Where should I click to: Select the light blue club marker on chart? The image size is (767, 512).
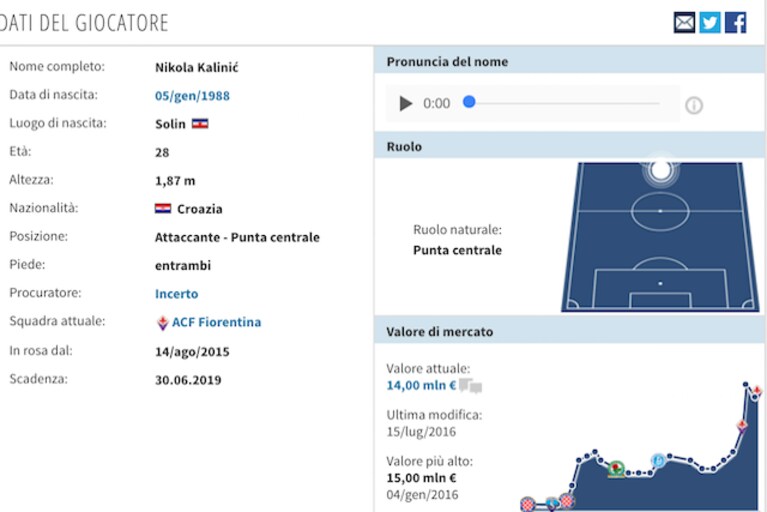(x=658, y=460)
